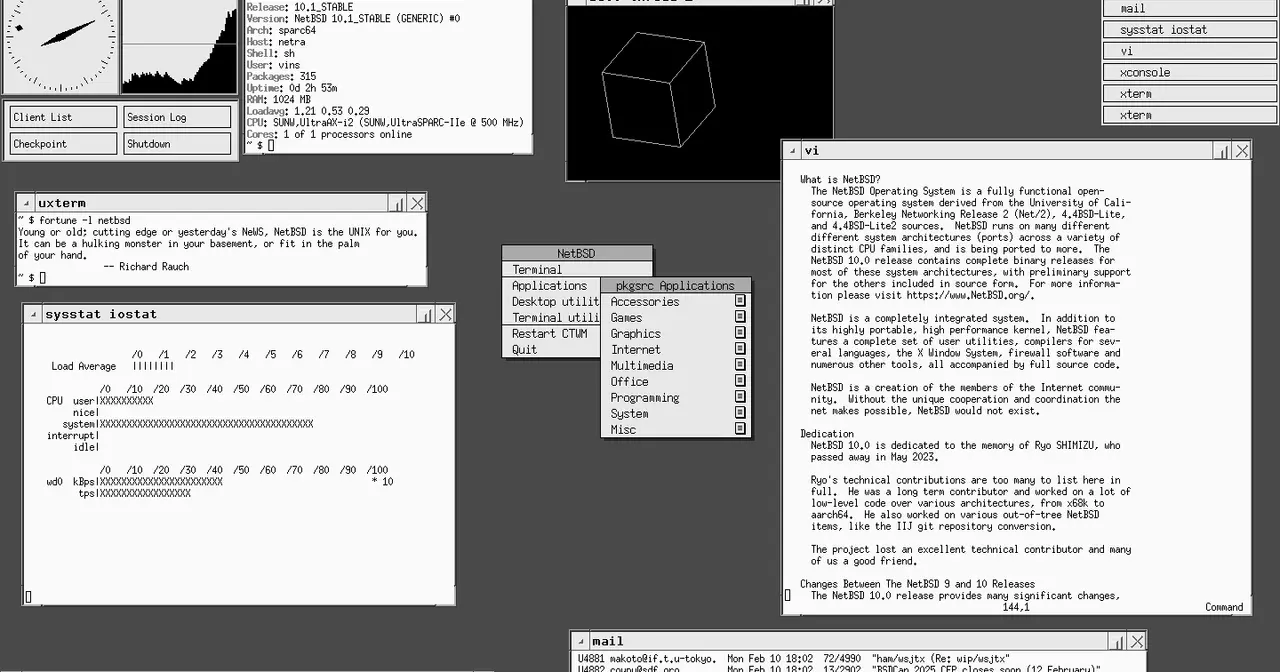Viewport: 1280px width, 672px height.
Task: Click the 'system' CPU bar row
Action: [x=187, y=424]
